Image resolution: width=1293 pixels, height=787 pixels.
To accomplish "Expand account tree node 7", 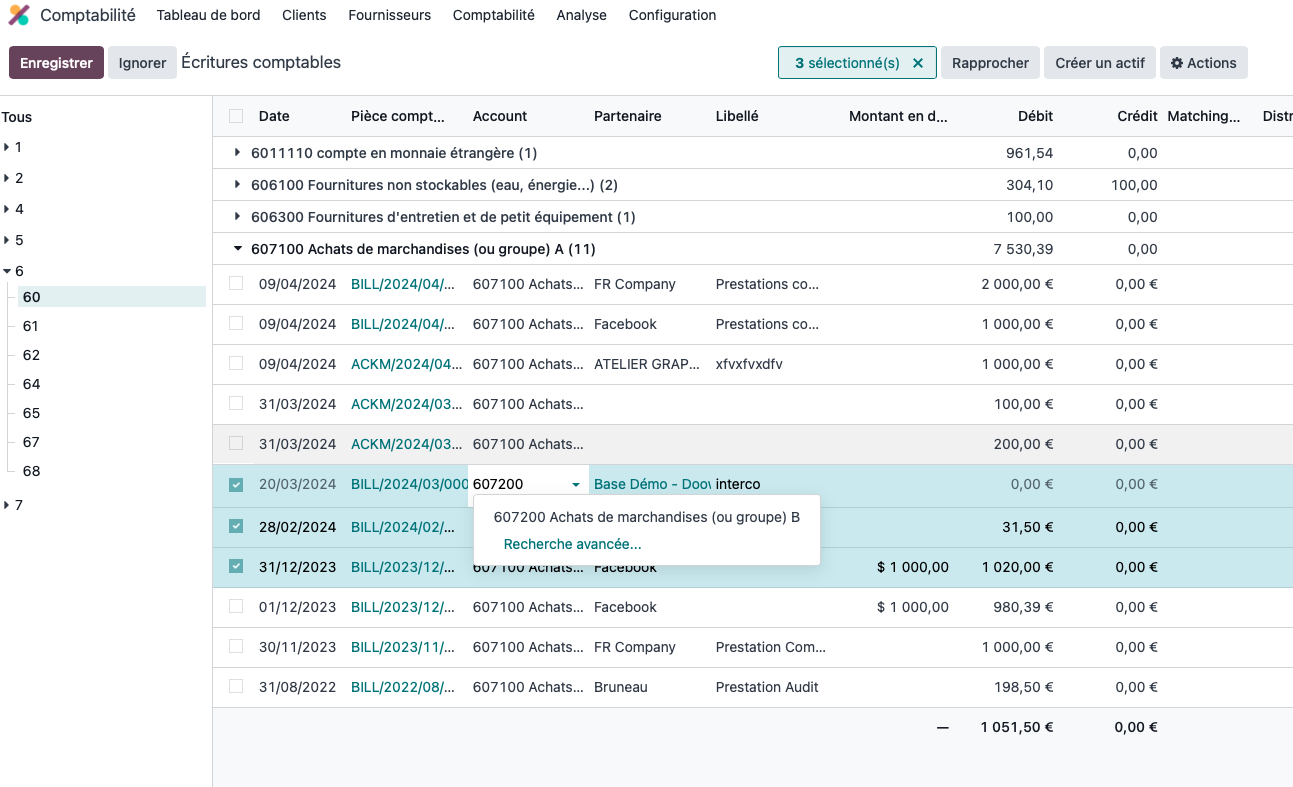I will (7, 505).
